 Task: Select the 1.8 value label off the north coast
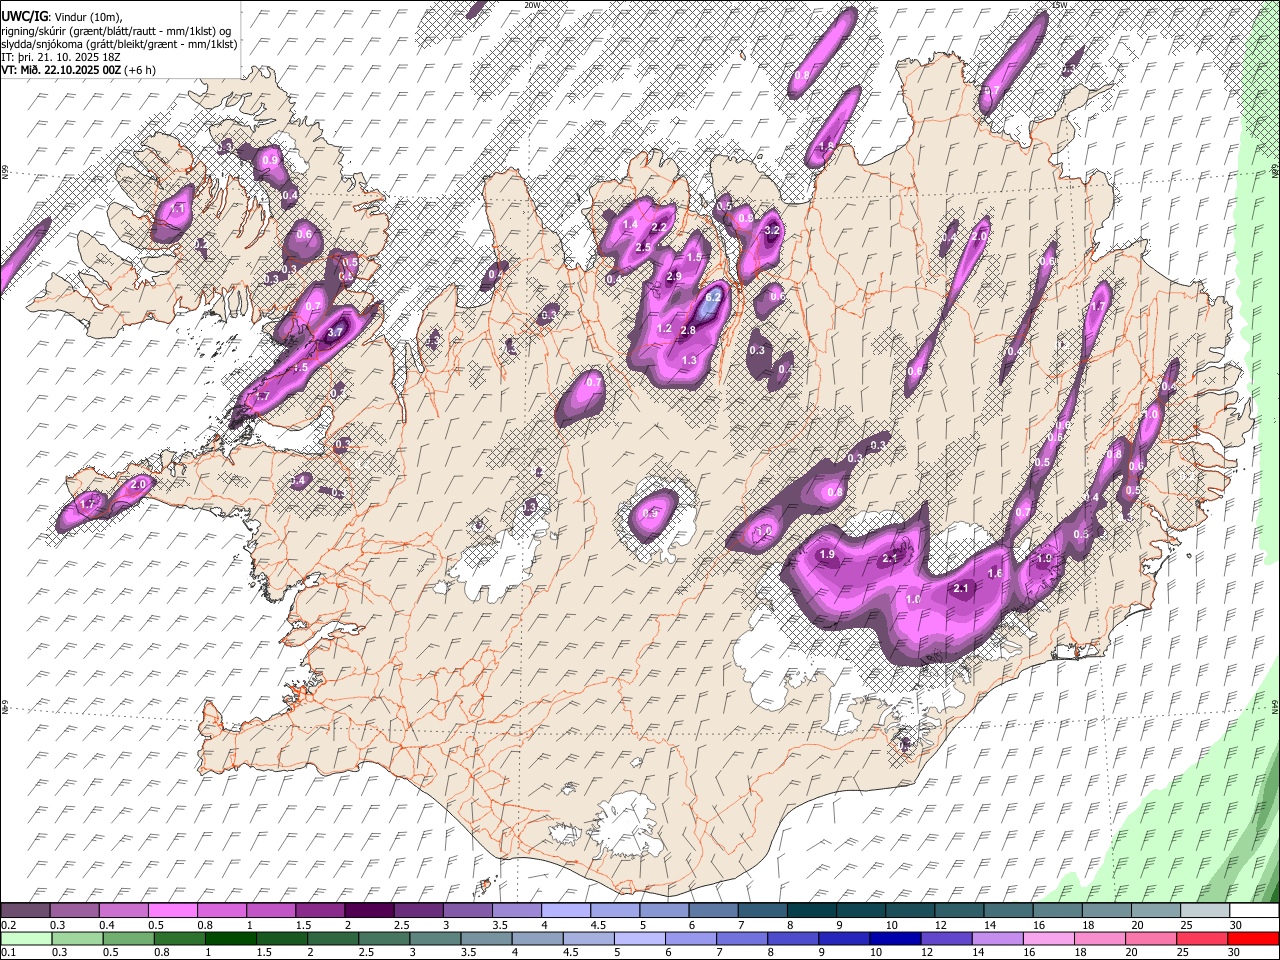click(x=826, y=147)
